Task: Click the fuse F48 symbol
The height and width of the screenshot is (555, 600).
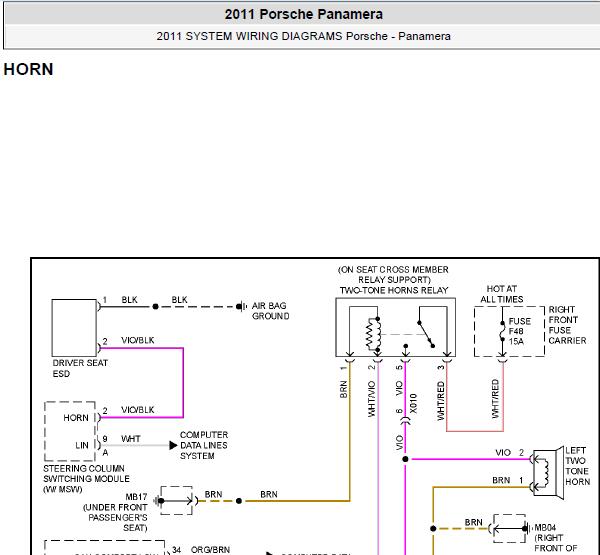Action: click(502, 331)
